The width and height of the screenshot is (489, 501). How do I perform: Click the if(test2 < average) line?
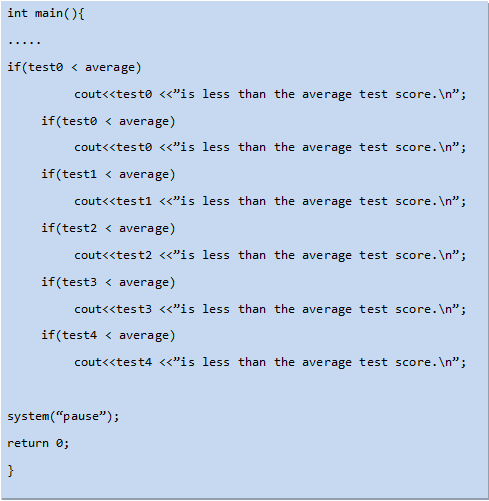click(108, 229)
